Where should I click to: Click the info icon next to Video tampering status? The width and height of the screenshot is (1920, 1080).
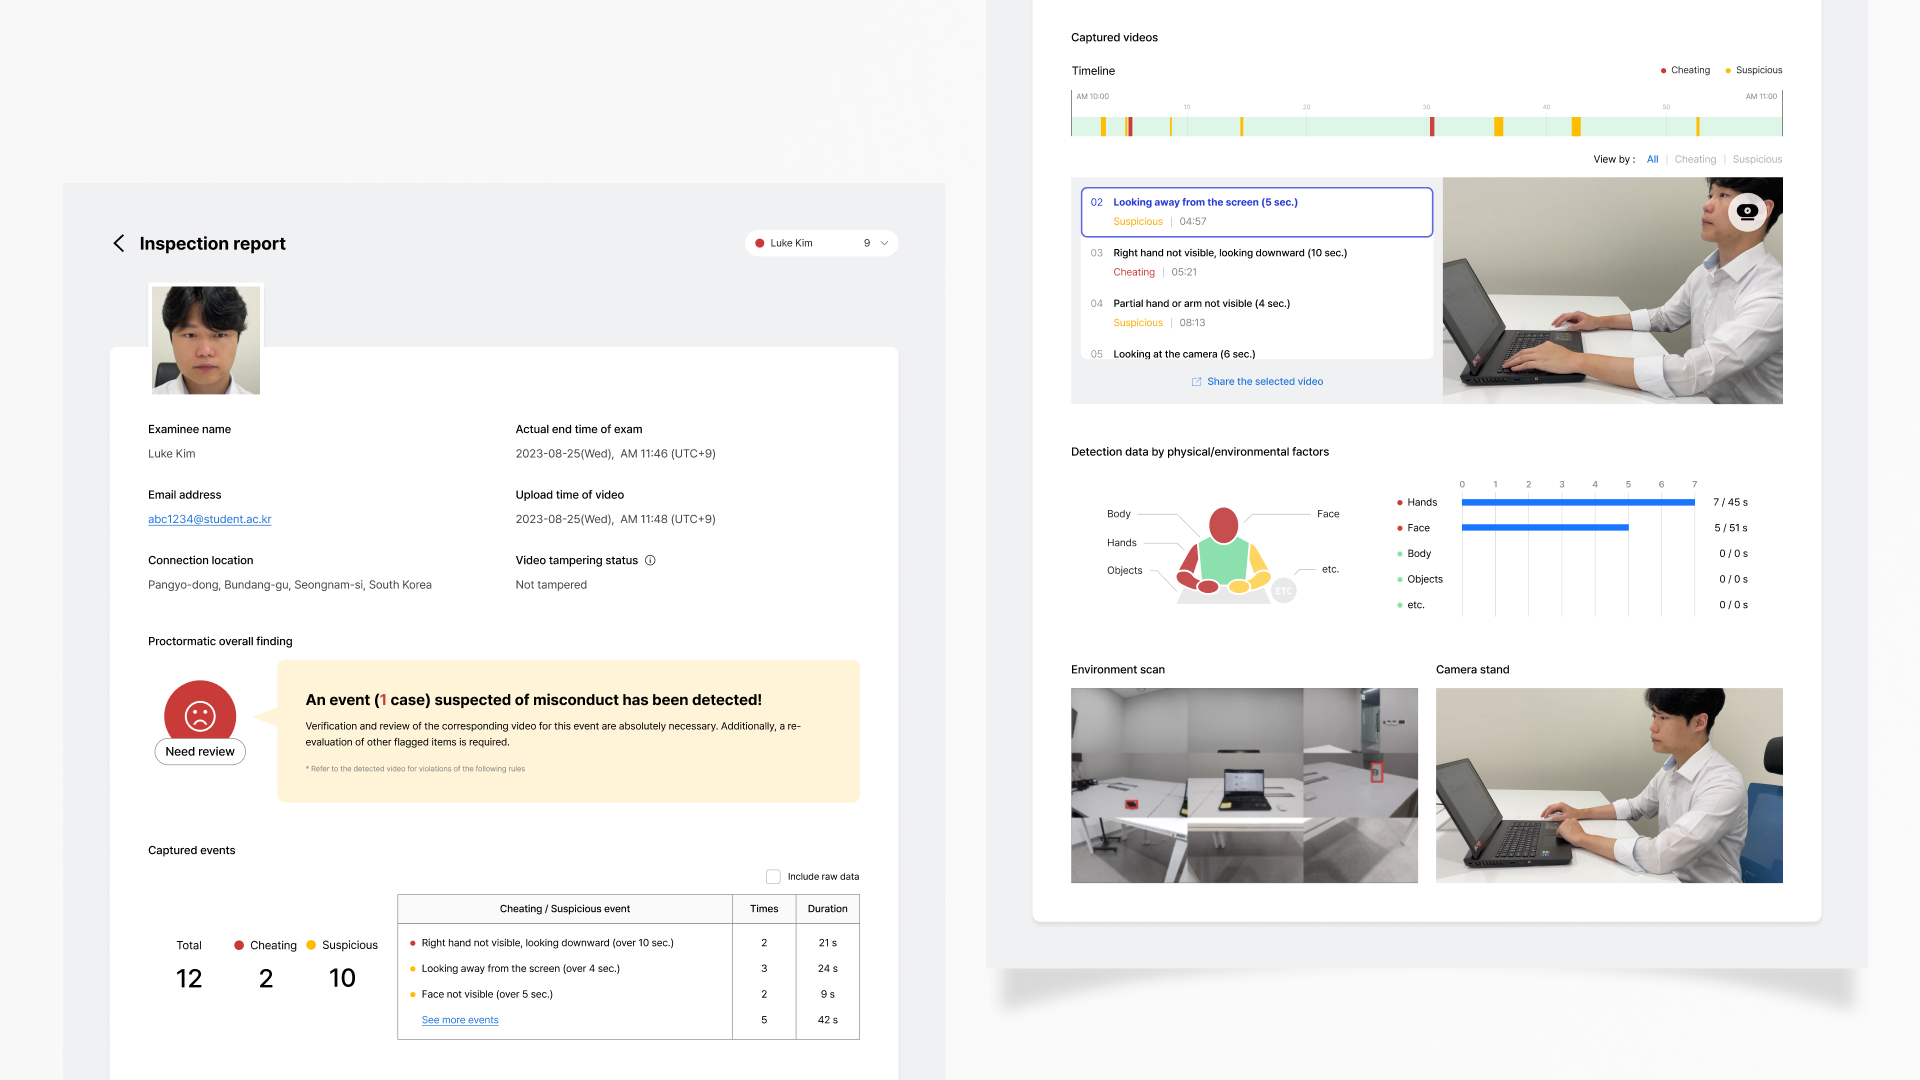(650, 560)
